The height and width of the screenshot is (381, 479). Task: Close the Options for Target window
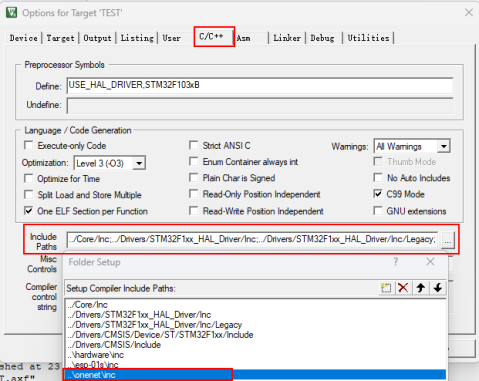pos(469,13)
